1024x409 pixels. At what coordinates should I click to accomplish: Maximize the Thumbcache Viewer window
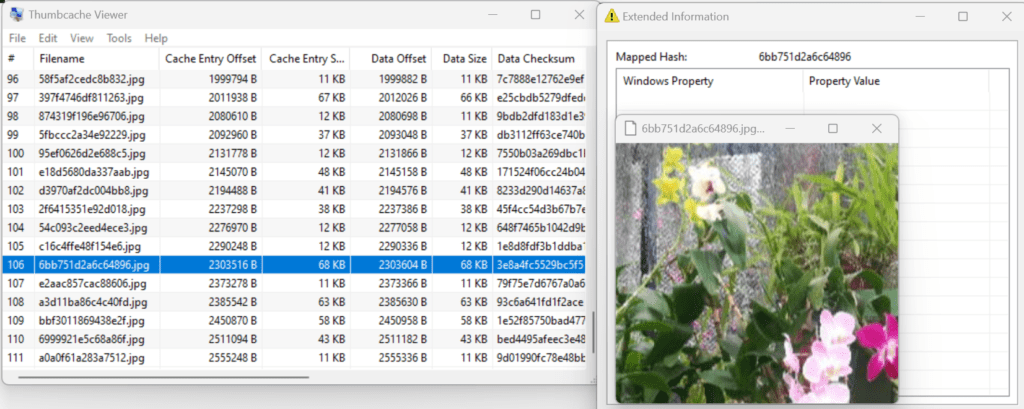(536, 15)
